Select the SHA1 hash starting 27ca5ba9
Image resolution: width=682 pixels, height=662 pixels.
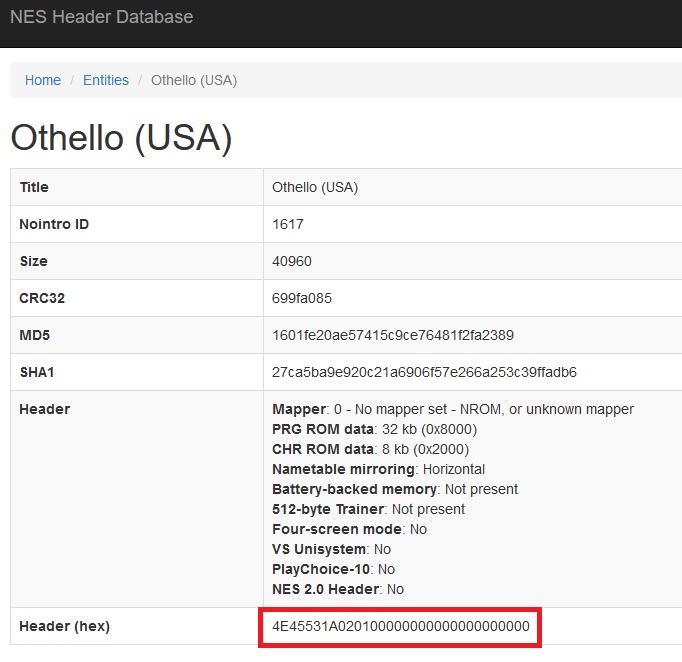[x=425, y=372]
